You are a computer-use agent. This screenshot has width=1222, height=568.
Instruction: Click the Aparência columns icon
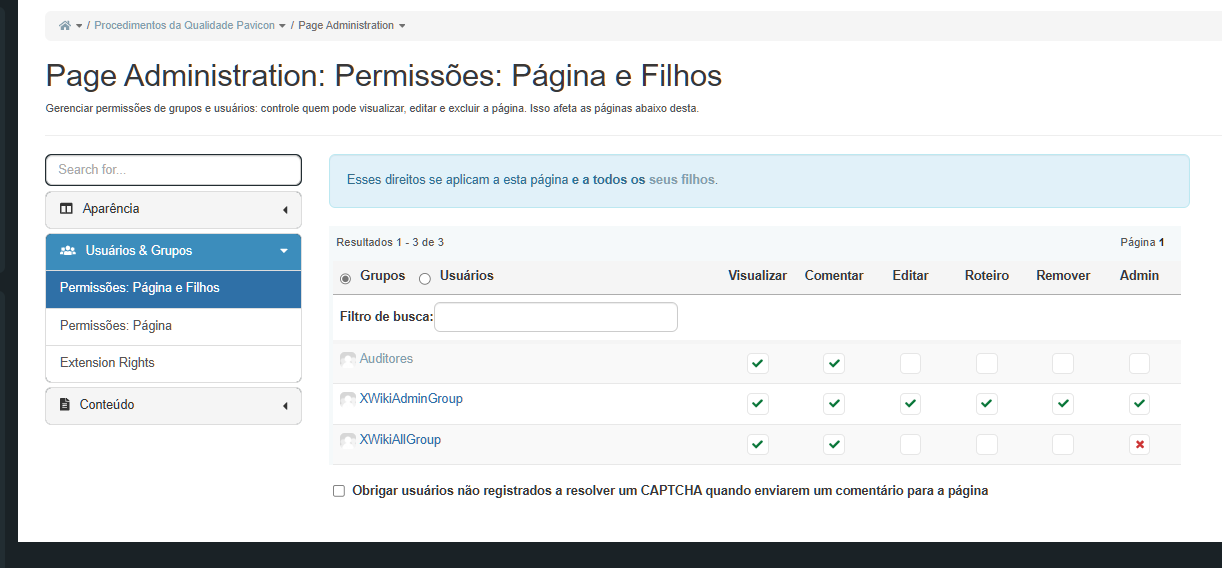[67, 209]
